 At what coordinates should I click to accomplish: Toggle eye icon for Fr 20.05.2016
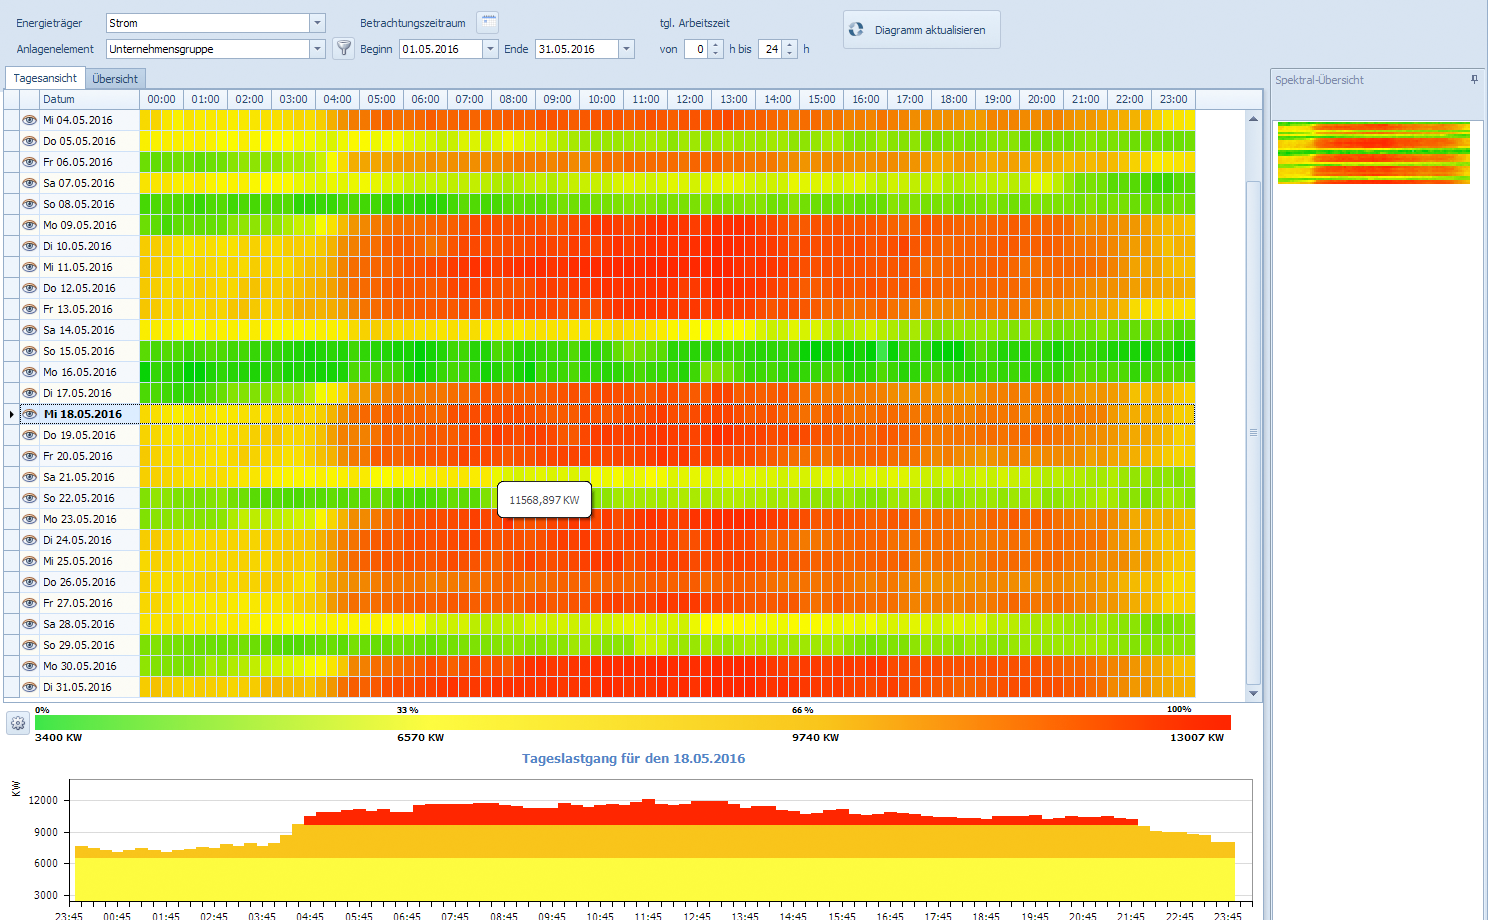tap(30, 456)
